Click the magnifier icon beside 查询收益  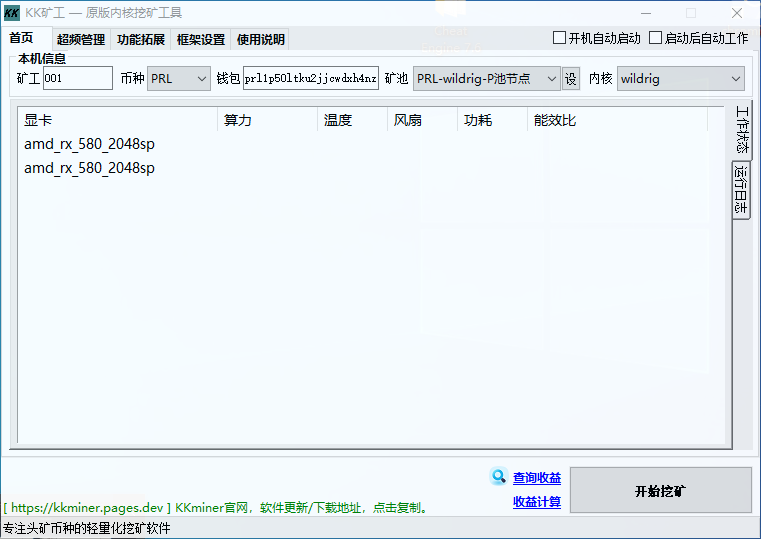pos(498,477)
